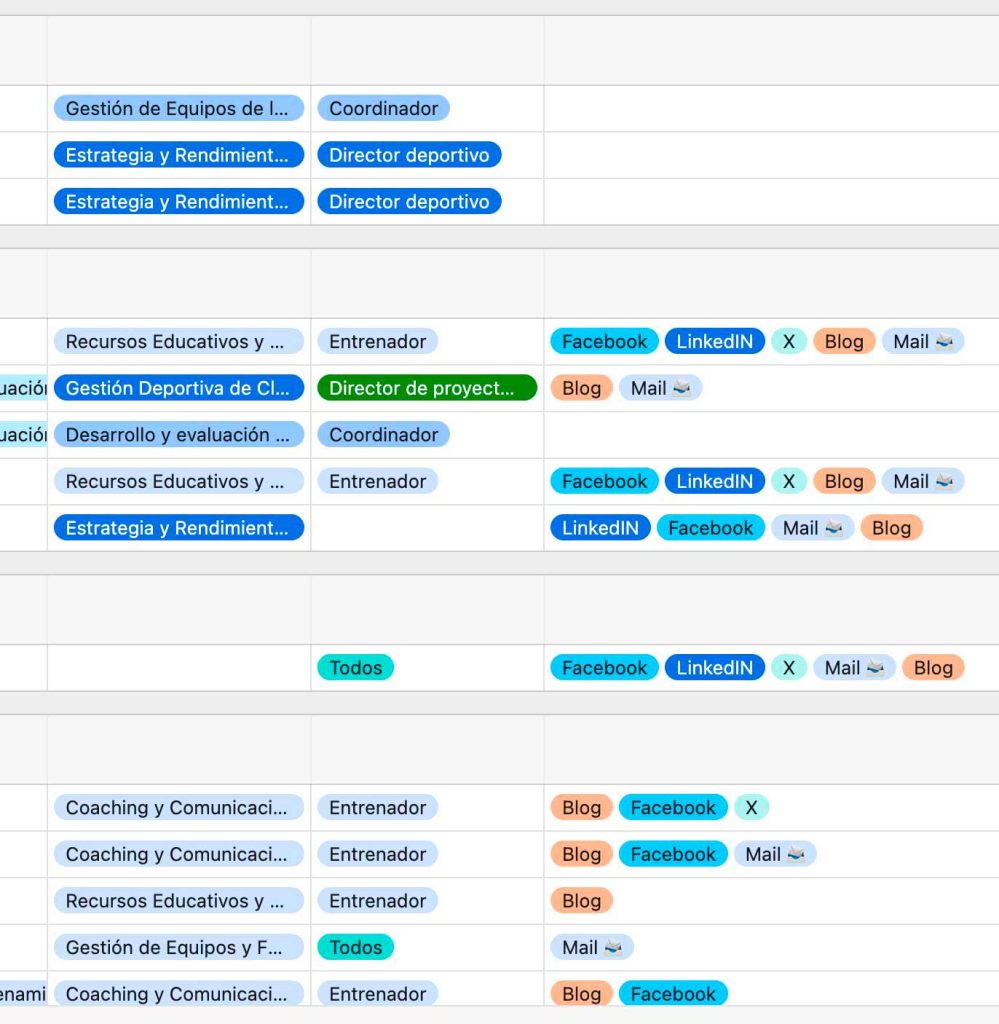Click the Todos tag beside Facebook and LinkedIN
The height and width of the screenshot is (1024, 999).
pyautogui.click(x=355, y=667)
